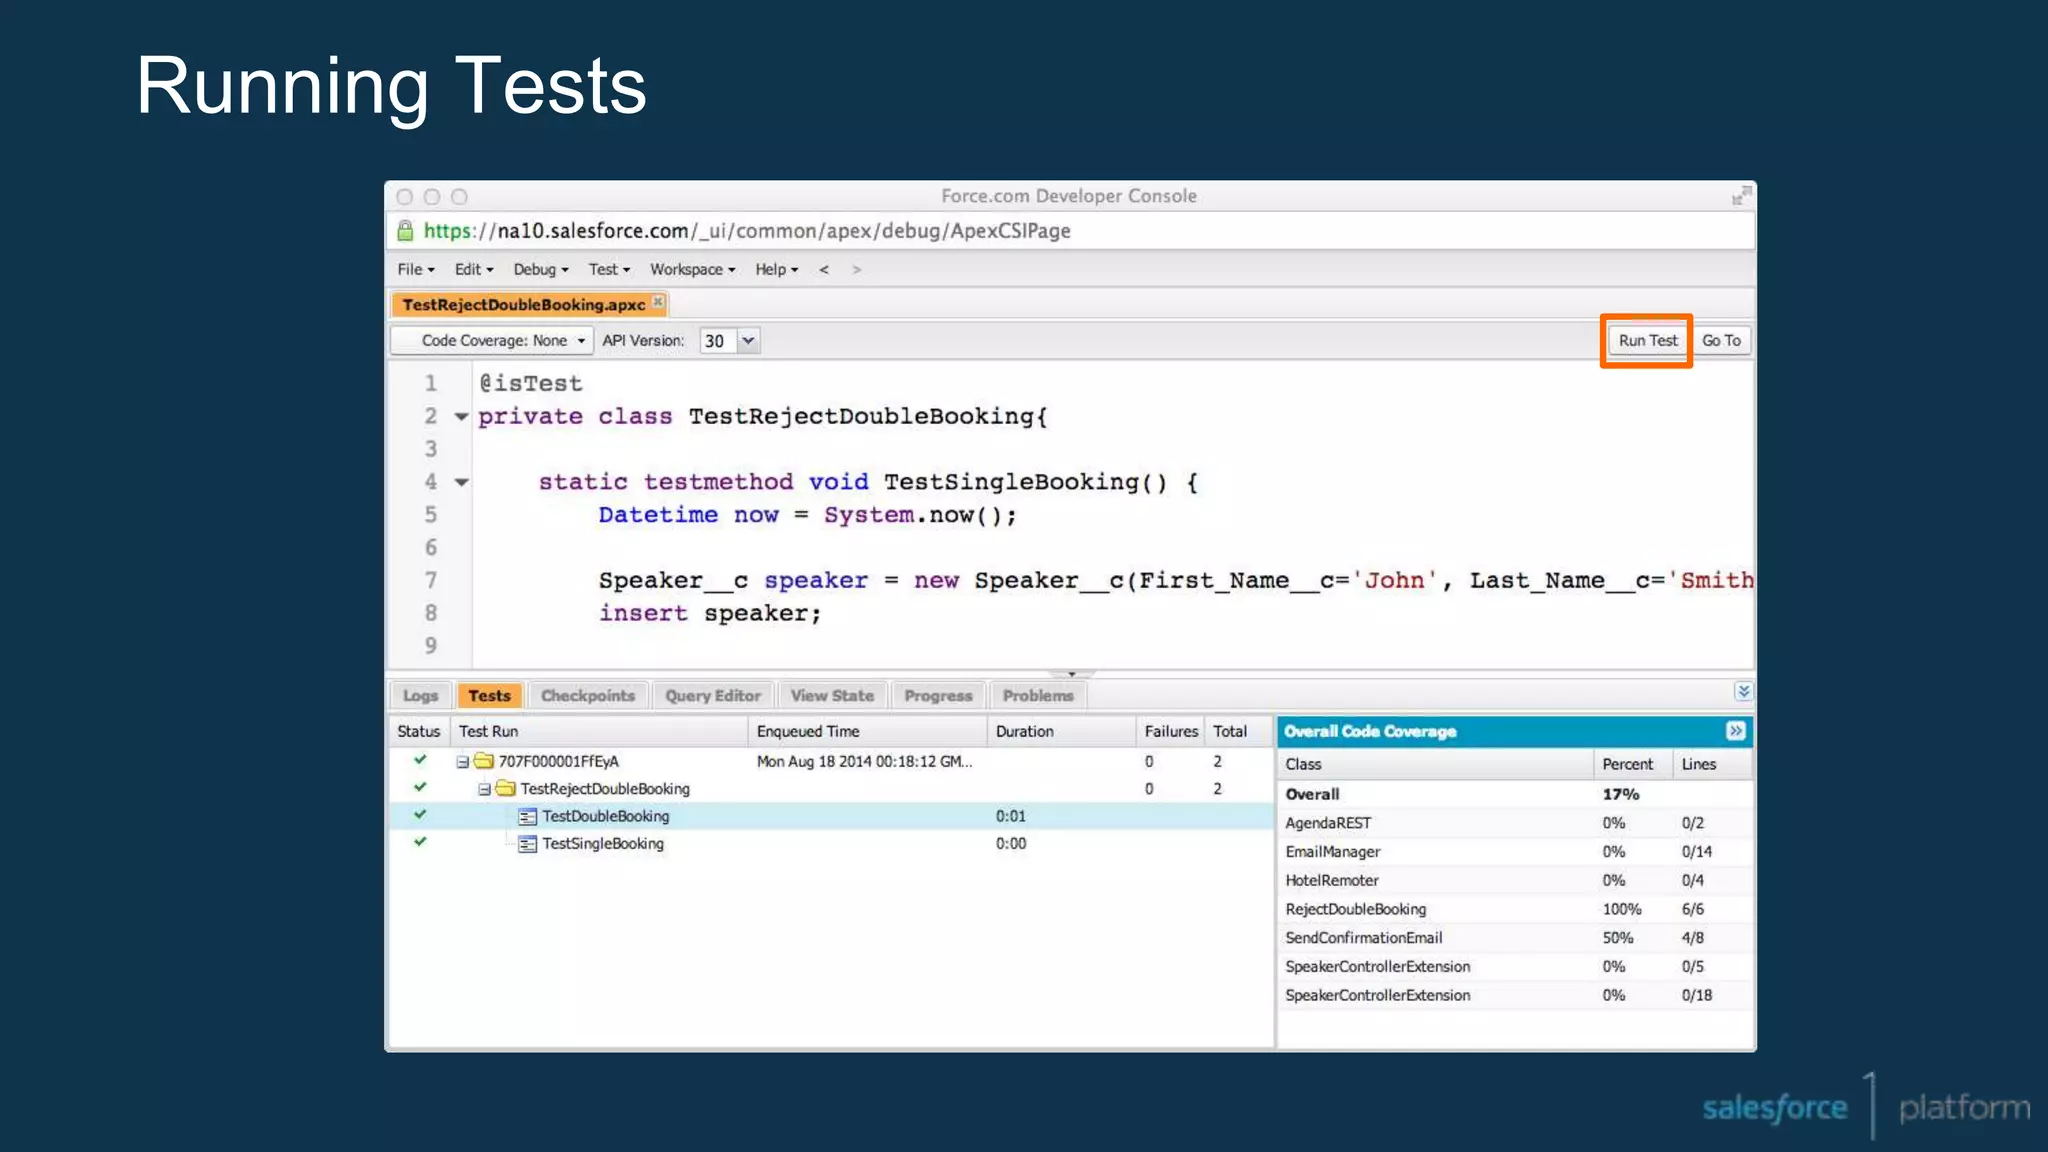Screen dimensions: 2048x1152
Task: Sort coverage by the Percent column header
Action: tap(1632, 764)
